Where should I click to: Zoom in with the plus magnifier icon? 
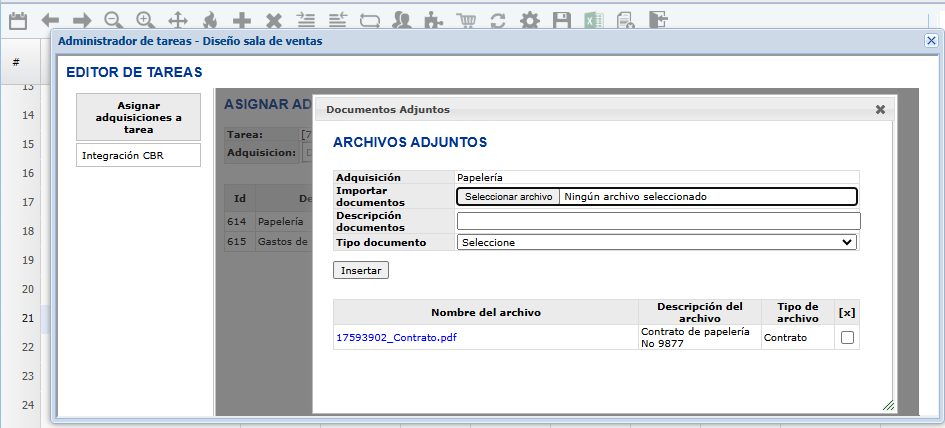pyautogui.click(x=145, y=21)
